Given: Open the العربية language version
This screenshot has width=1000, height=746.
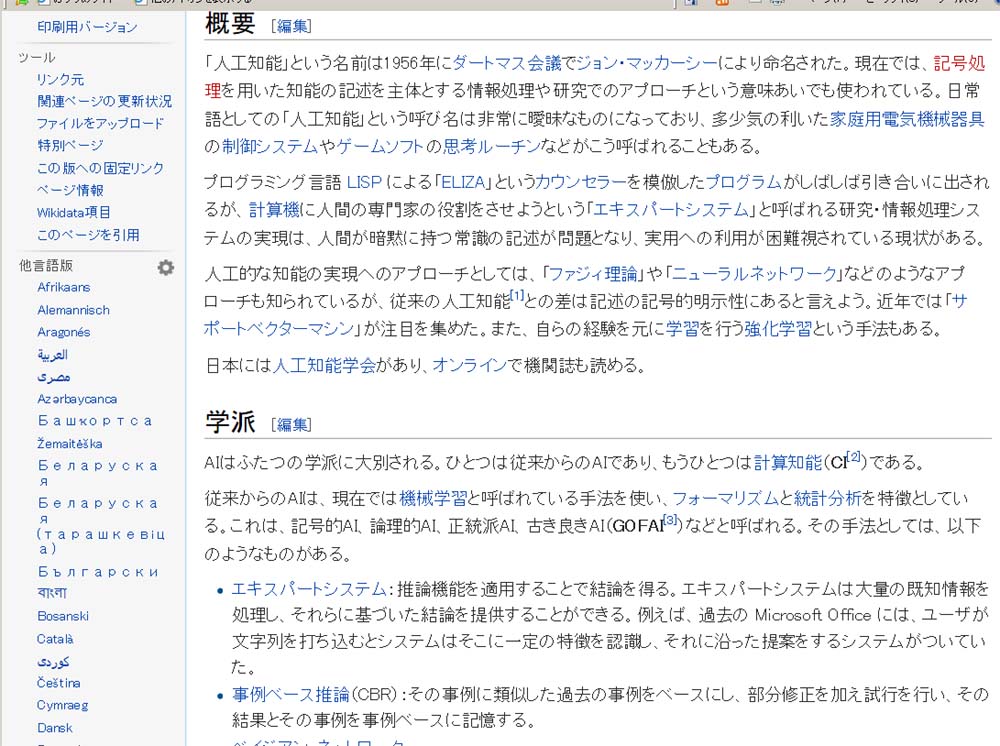Looking at the screenshot, I should (52, 355).
